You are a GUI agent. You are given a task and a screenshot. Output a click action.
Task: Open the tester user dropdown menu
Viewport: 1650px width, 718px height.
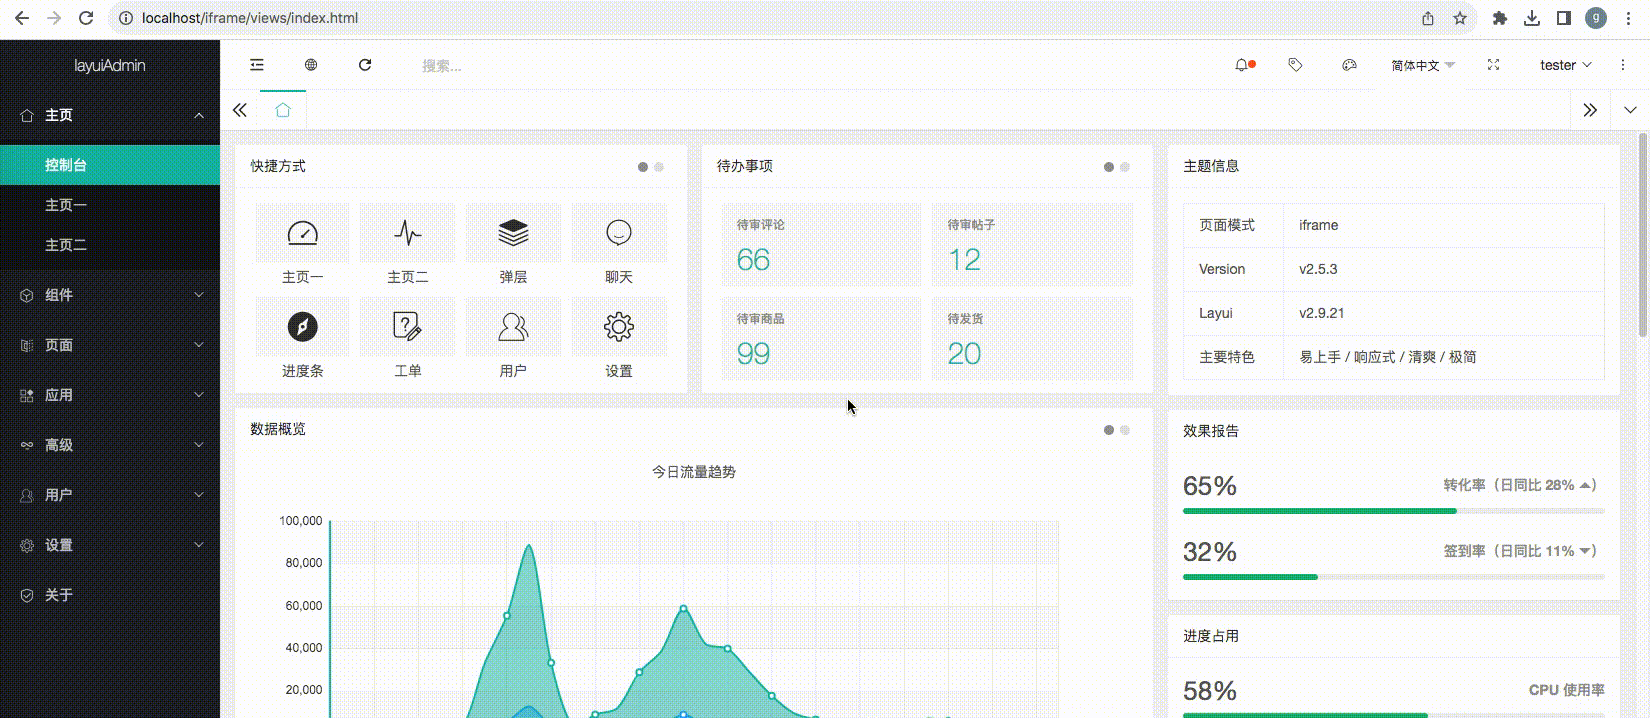(1565, 65)
